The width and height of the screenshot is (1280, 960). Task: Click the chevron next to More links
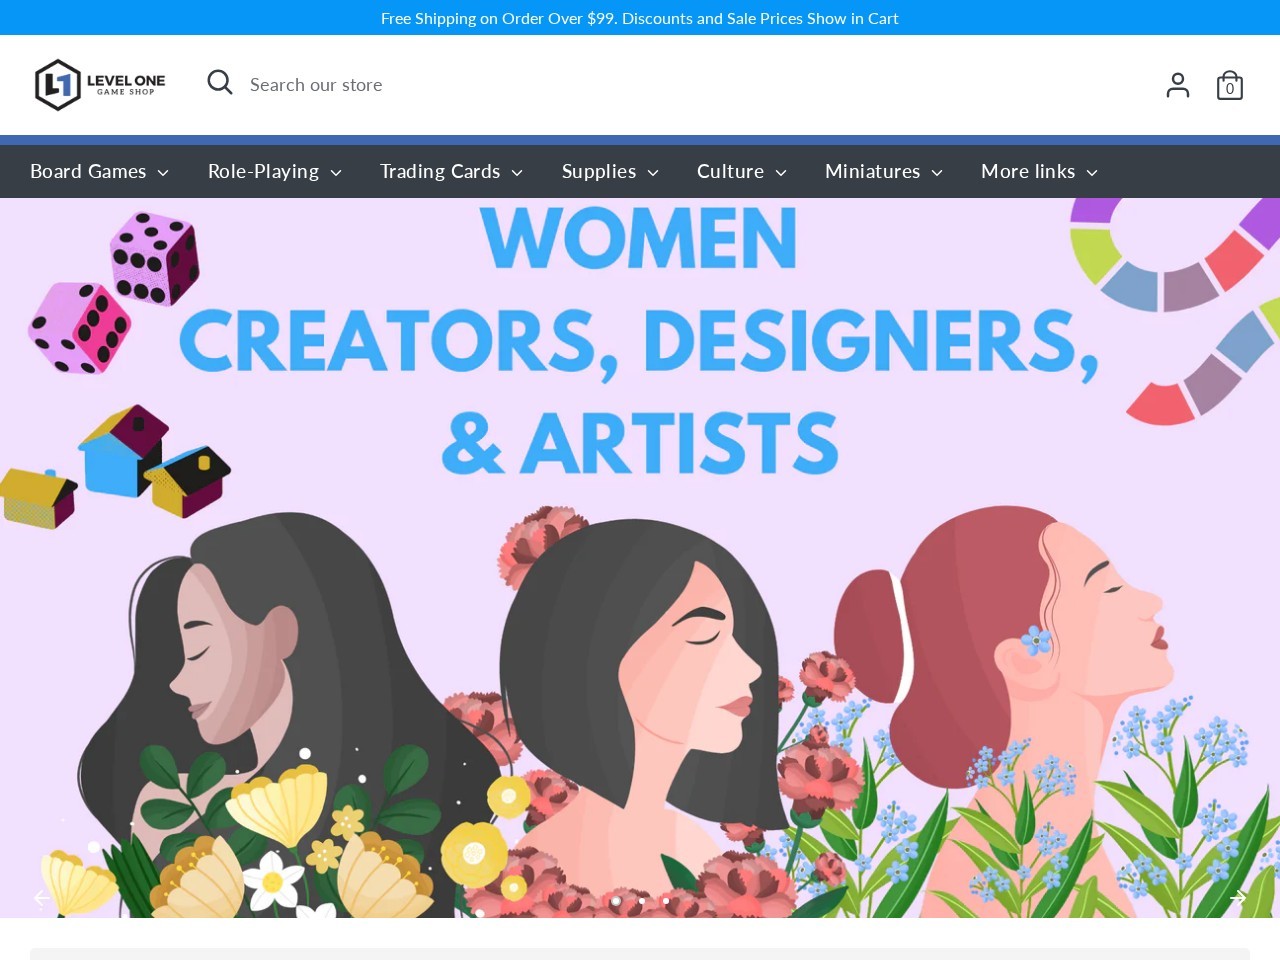1092,173
